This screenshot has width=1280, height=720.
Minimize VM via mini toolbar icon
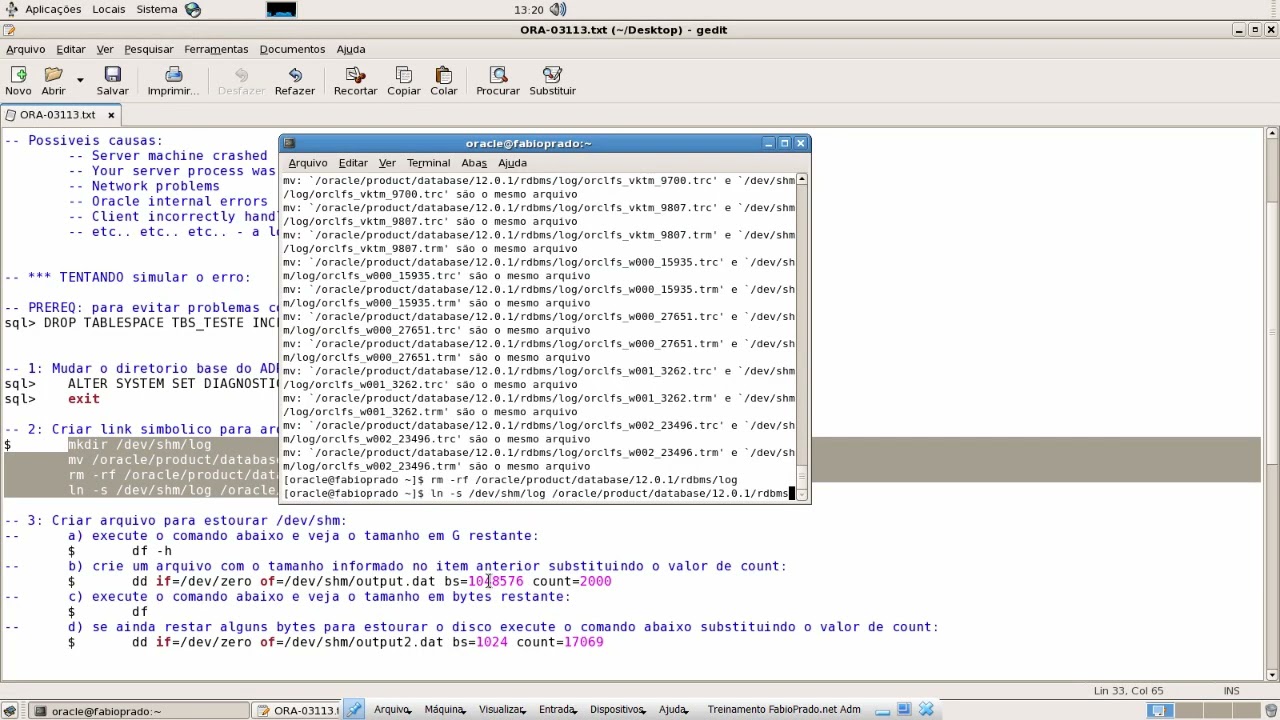point(882,710)
